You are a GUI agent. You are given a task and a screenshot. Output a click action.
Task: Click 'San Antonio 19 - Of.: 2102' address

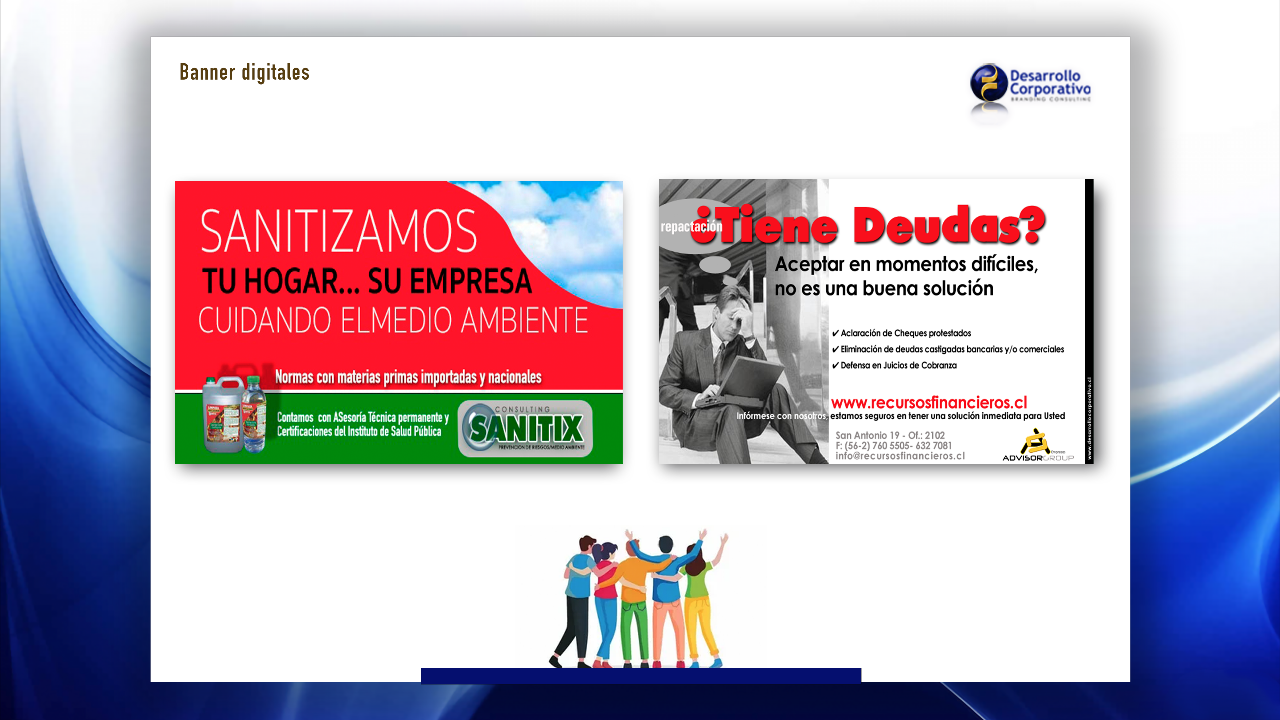[x=890, y=436]
